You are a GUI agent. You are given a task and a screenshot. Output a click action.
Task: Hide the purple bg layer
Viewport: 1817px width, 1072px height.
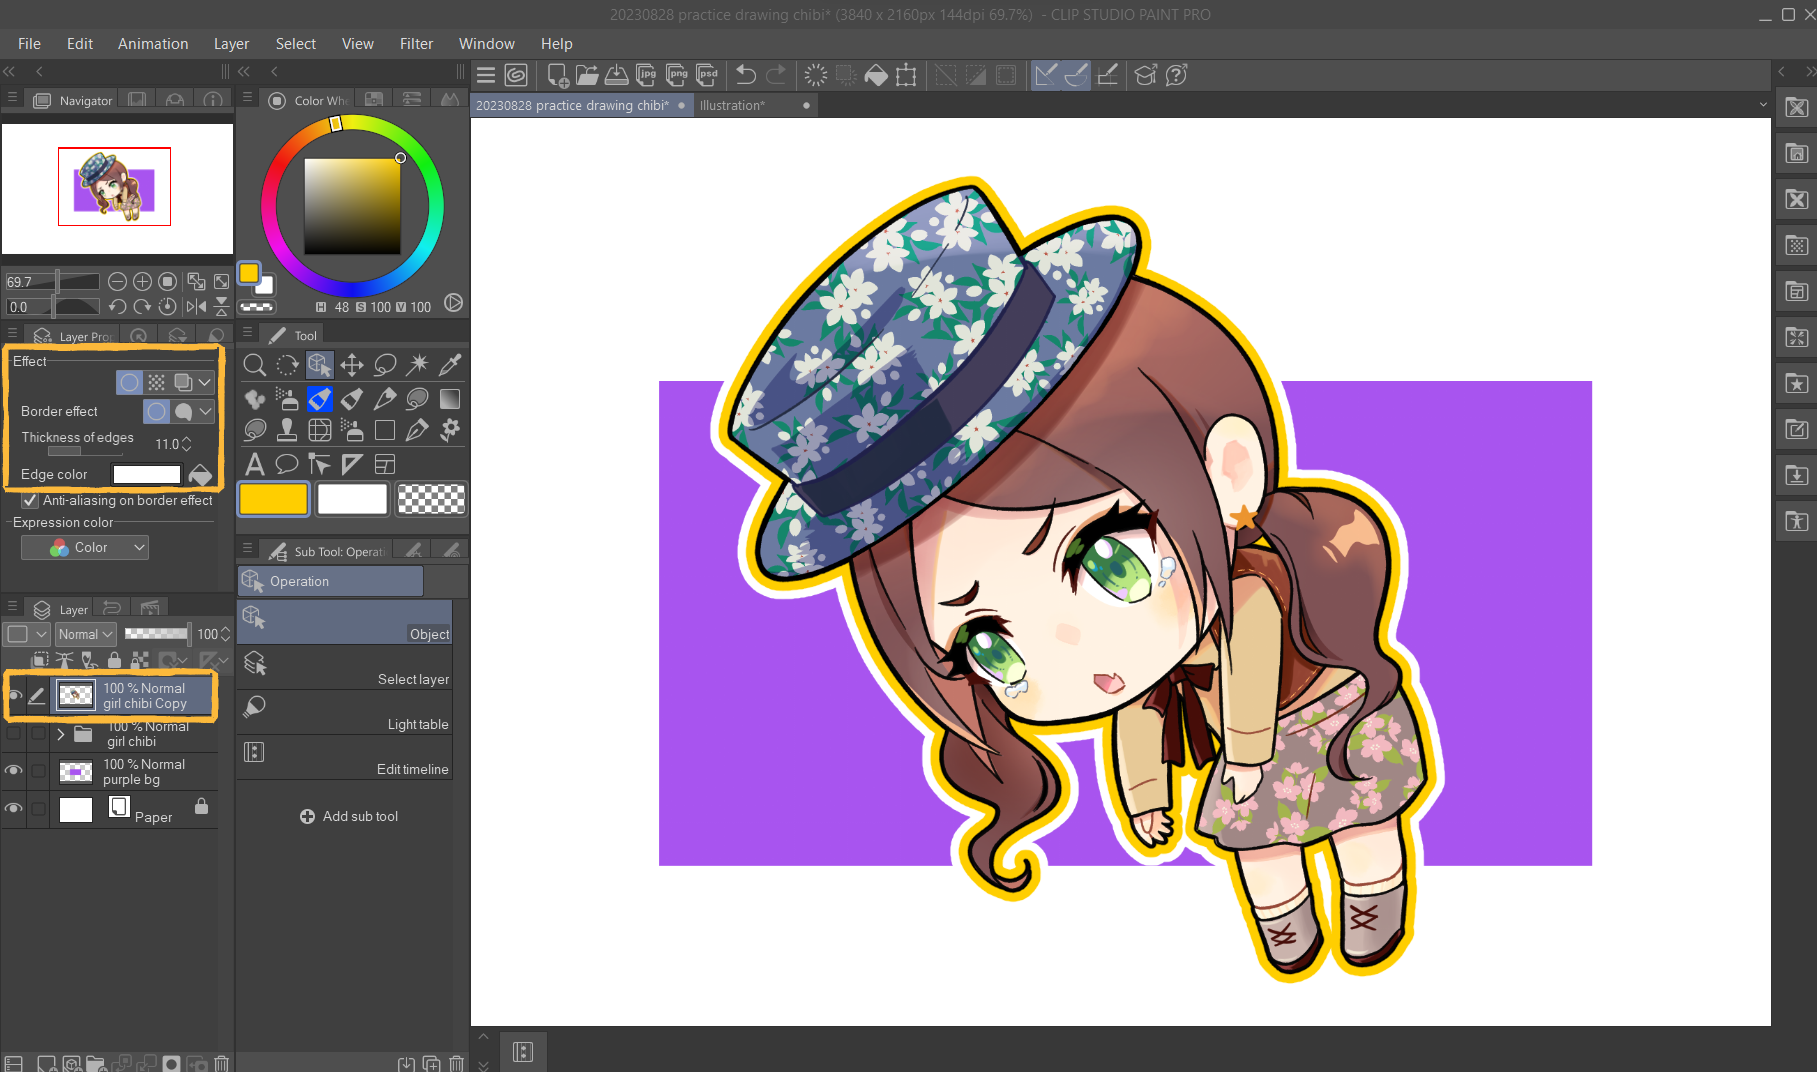(x=14, y=771)
